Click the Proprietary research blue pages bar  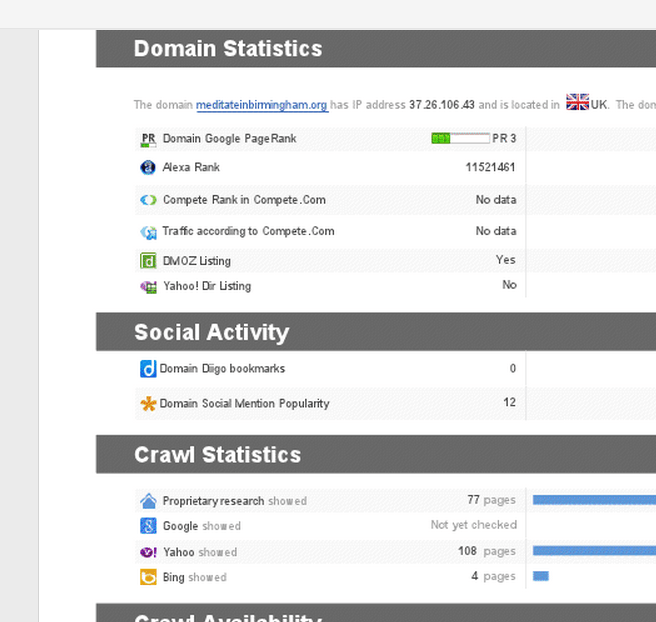[594, 500]
